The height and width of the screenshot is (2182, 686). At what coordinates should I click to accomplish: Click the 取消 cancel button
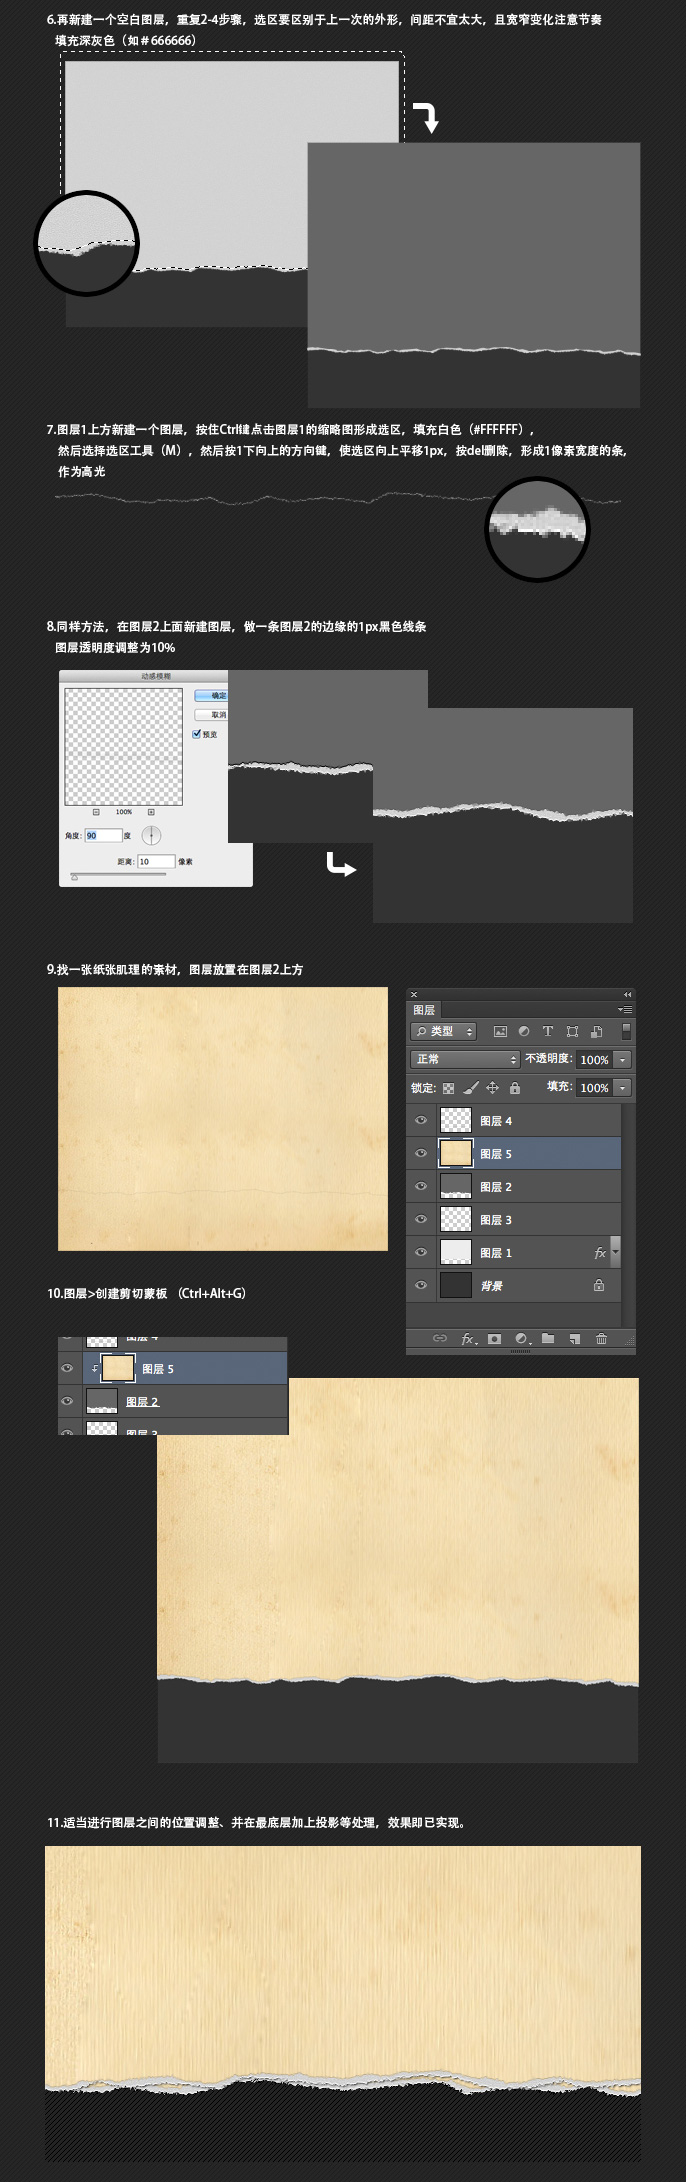click(211, 715)
